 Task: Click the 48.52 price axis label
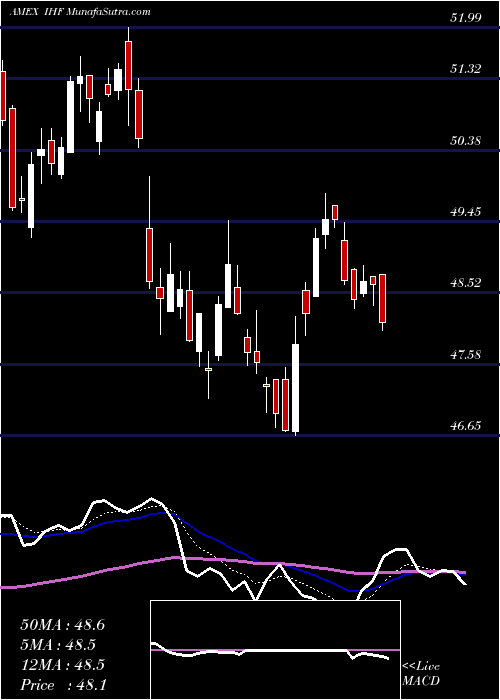[465, 283]
